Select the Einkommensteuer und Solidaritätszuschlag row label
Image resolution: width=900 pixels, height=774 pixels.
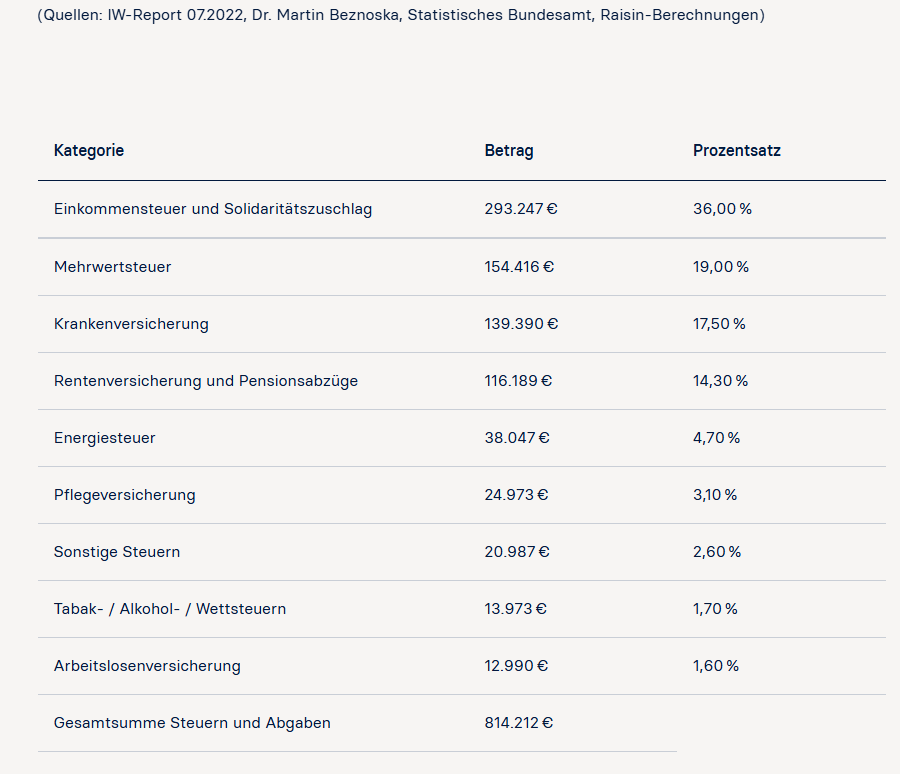click(213, 209)
